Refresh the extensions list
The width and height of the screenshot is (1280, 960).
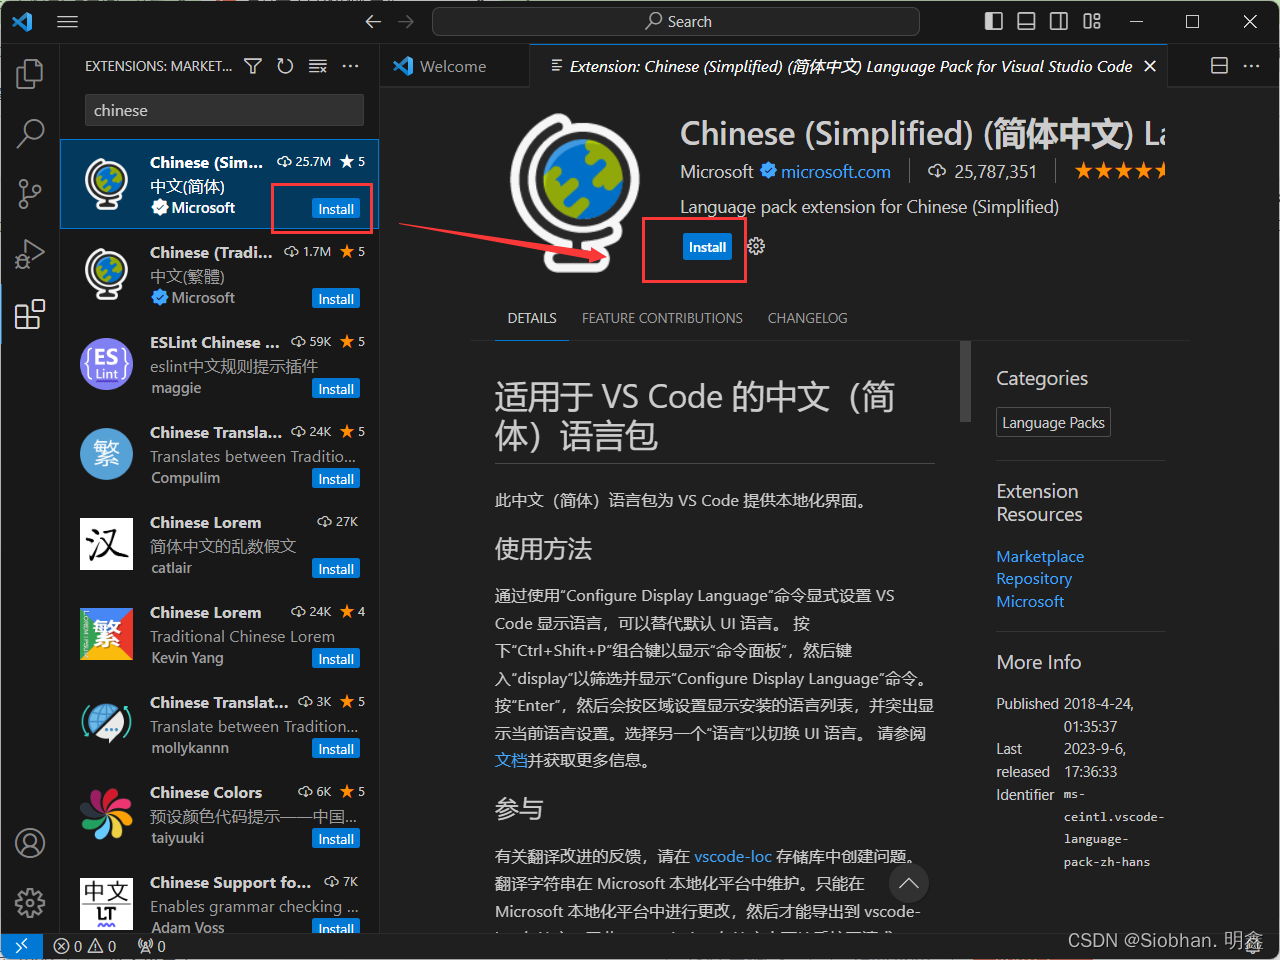285,66
